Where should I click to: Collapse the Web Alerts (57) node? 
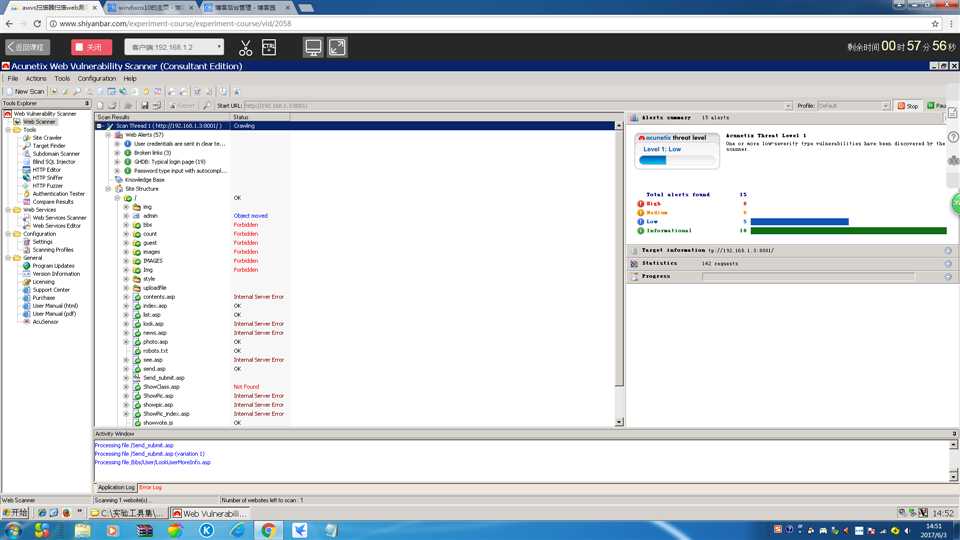(x=108, y=135)
